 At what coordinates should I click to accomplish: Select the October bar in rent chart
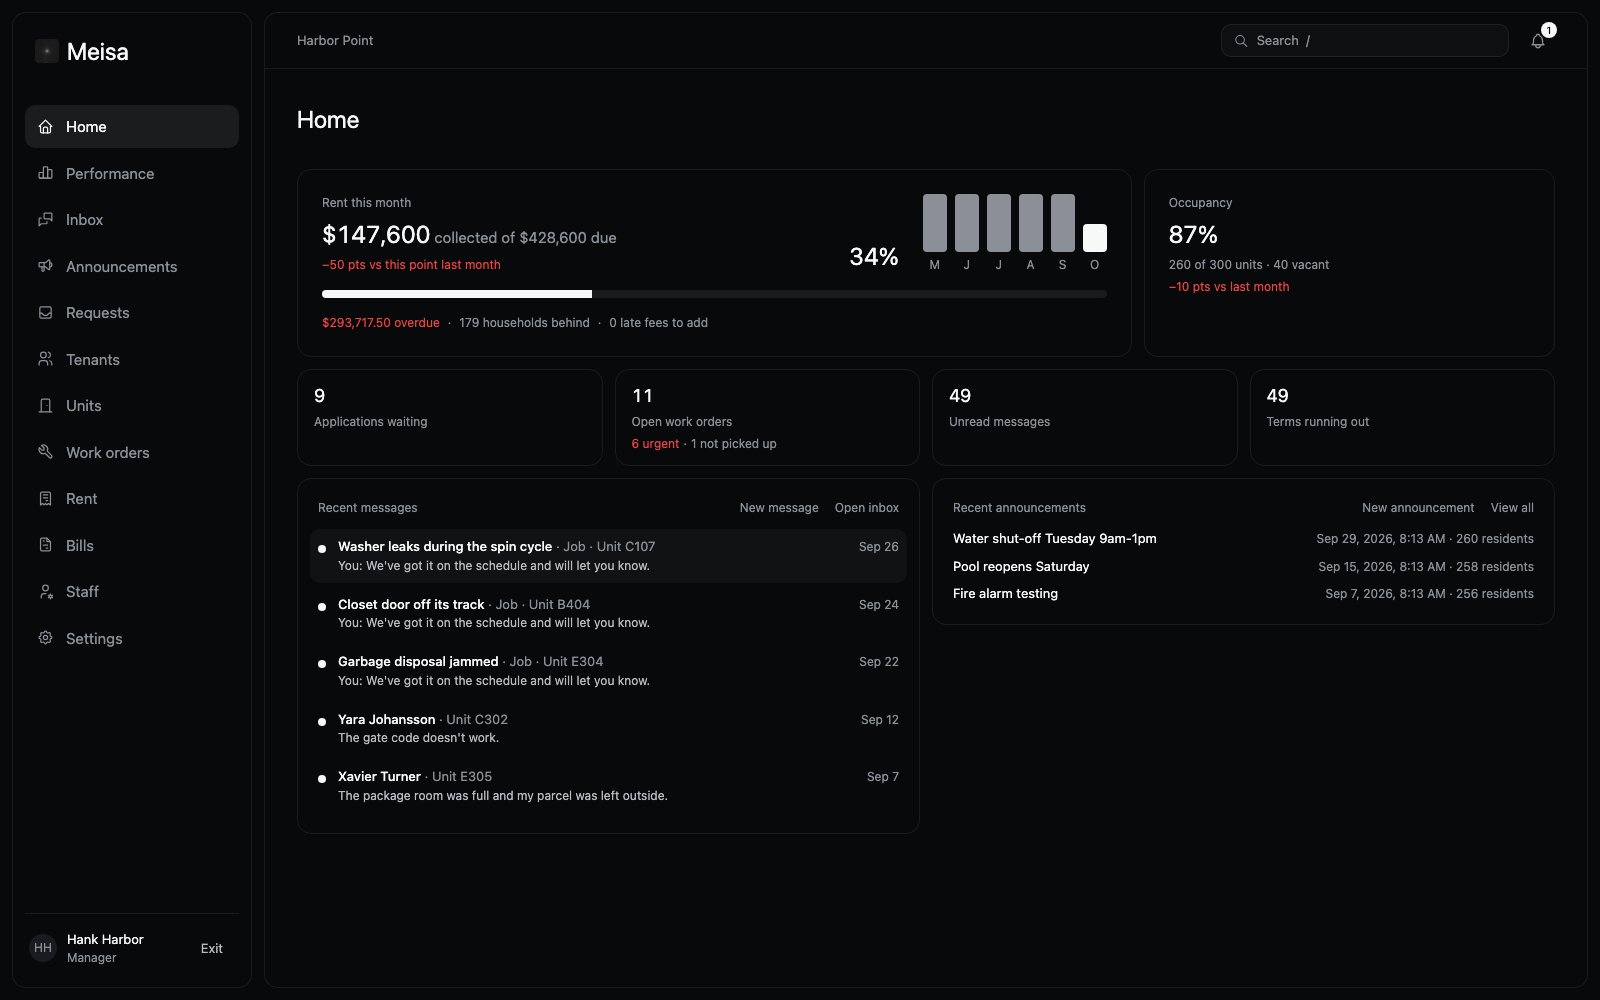(x=1095, y=238)
